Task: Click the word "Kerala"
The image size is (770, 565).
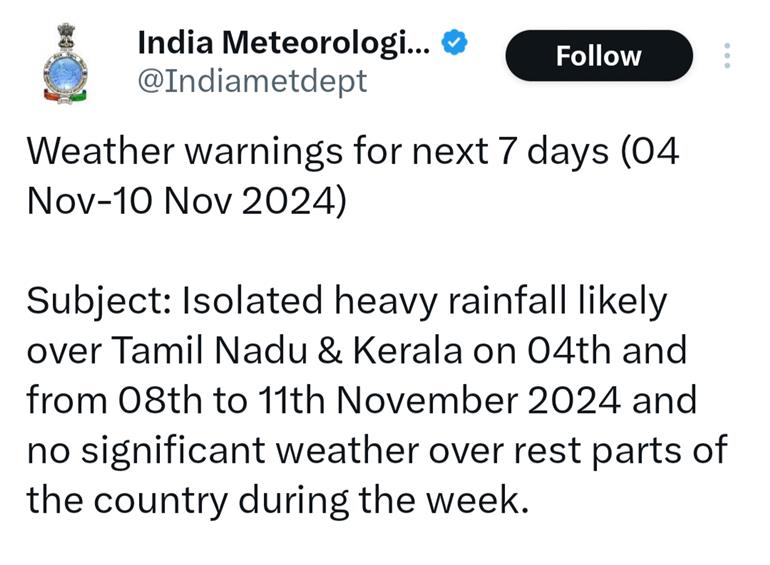Action: tap(412, 350)
